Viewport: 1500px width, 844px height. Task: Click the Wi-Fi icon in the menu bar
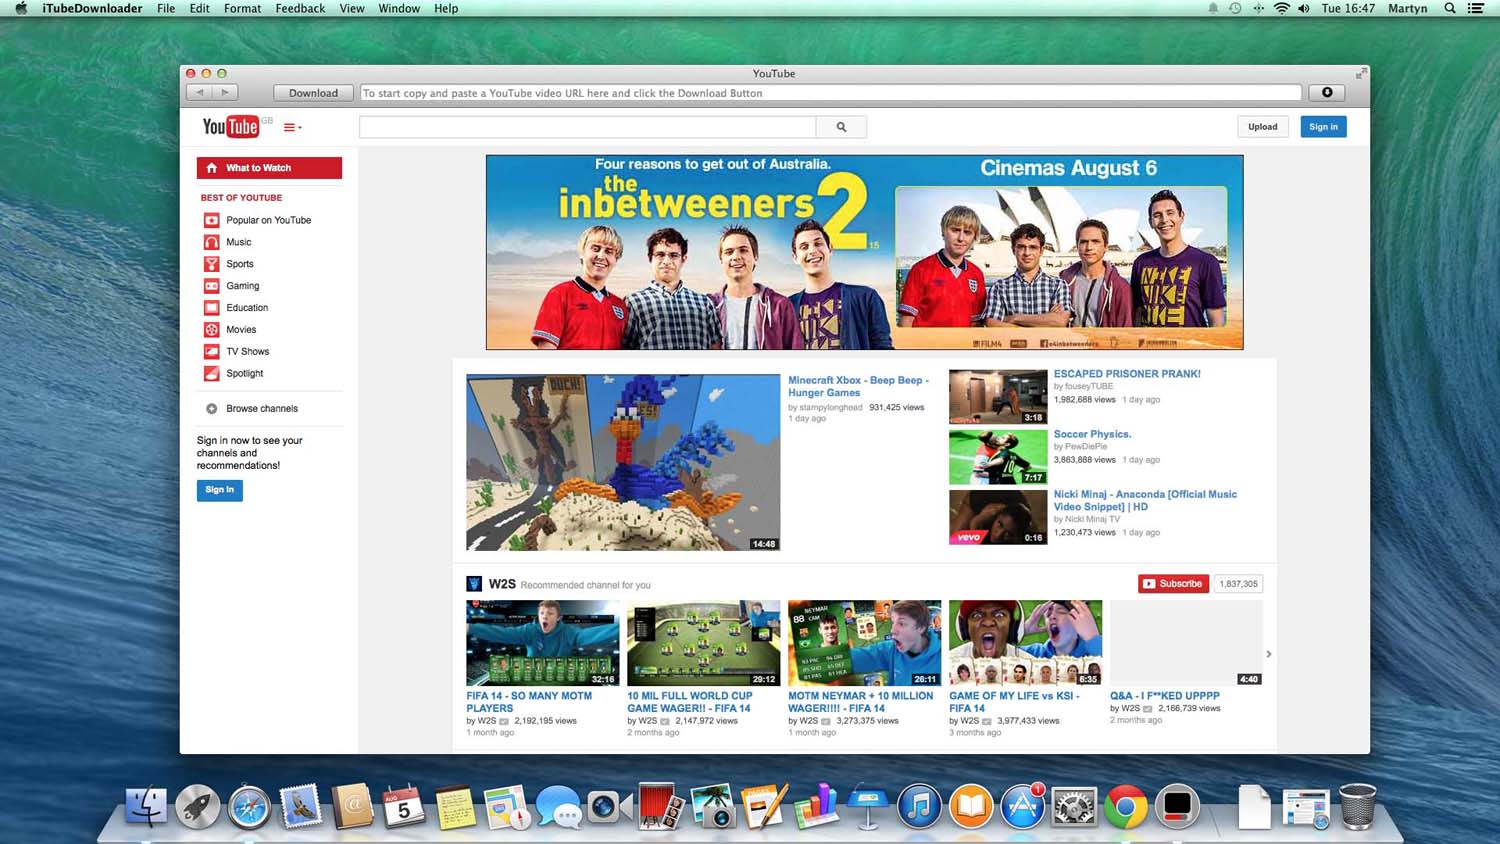tap(1281, 8)
